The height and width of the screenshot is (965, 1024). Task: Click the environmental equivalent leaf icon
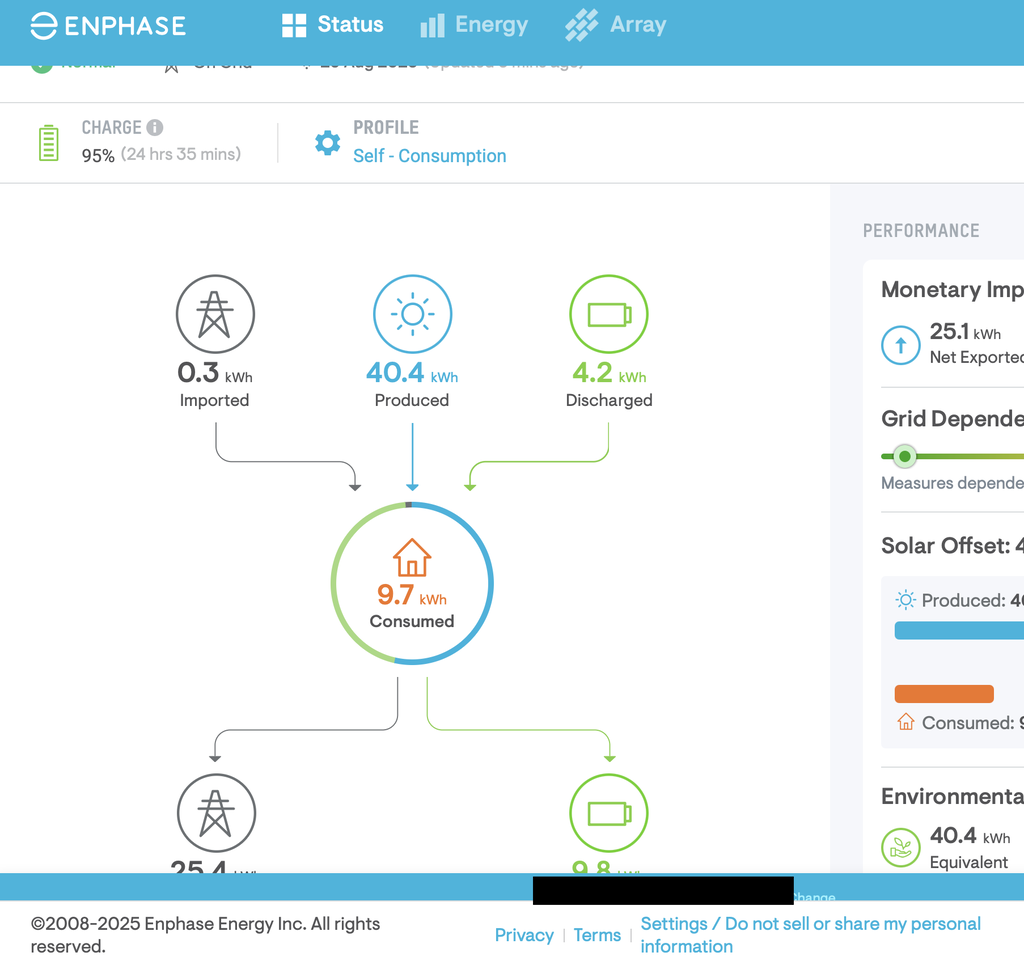pyautogui.click(x=900, y=847)
